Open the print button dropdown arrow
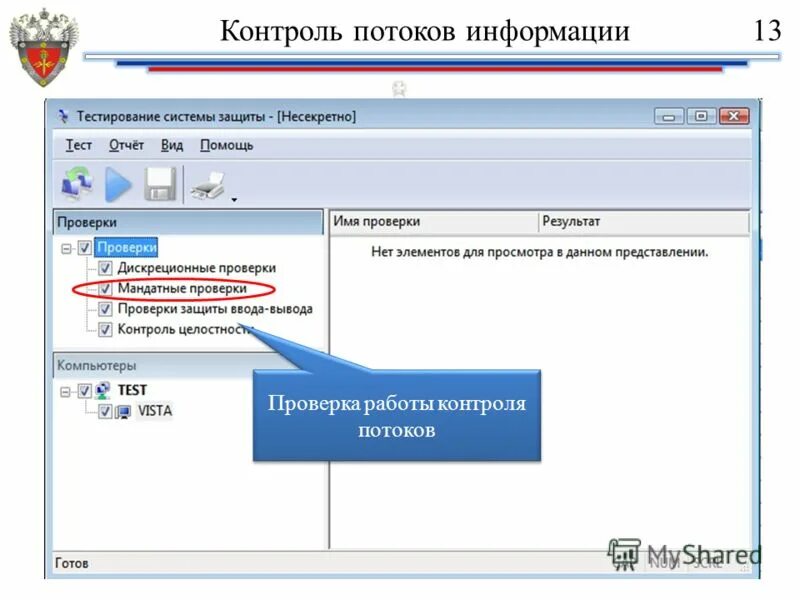This screenshot has width=800, height=600. (x=232, y=199)
